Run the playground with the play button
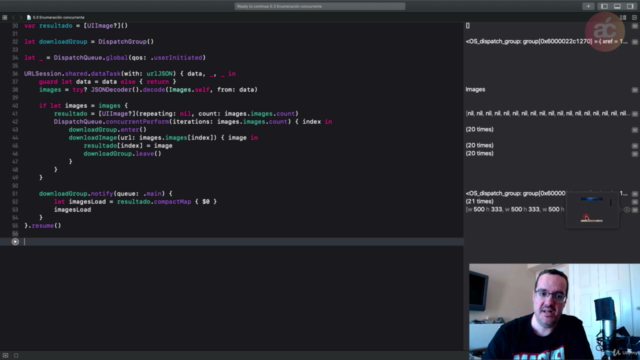The width and height of the screenshot is (640, 360). point(15,242)
